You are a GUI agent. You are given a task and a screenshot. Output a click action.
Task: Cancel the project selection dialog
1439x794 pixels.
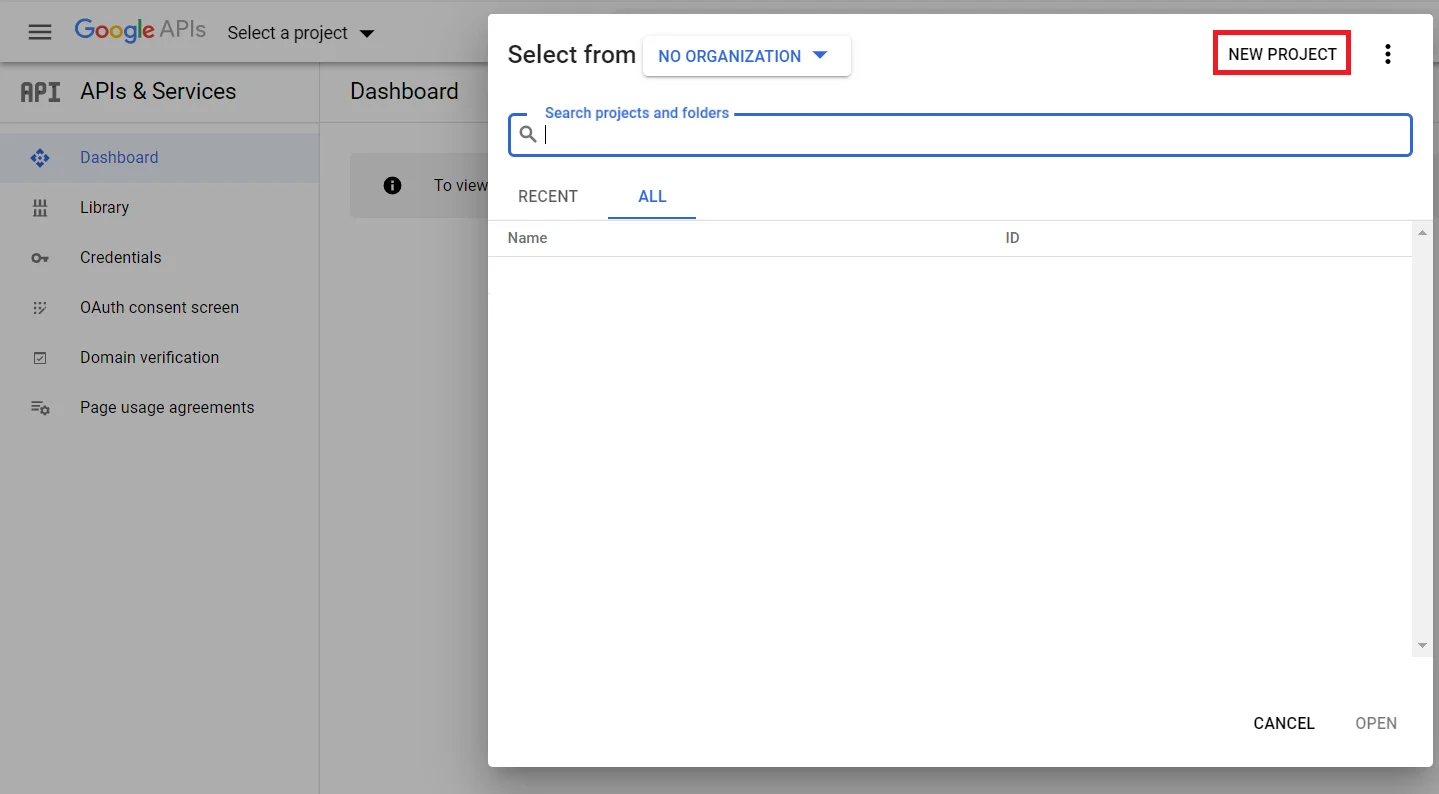[1283, 723]
